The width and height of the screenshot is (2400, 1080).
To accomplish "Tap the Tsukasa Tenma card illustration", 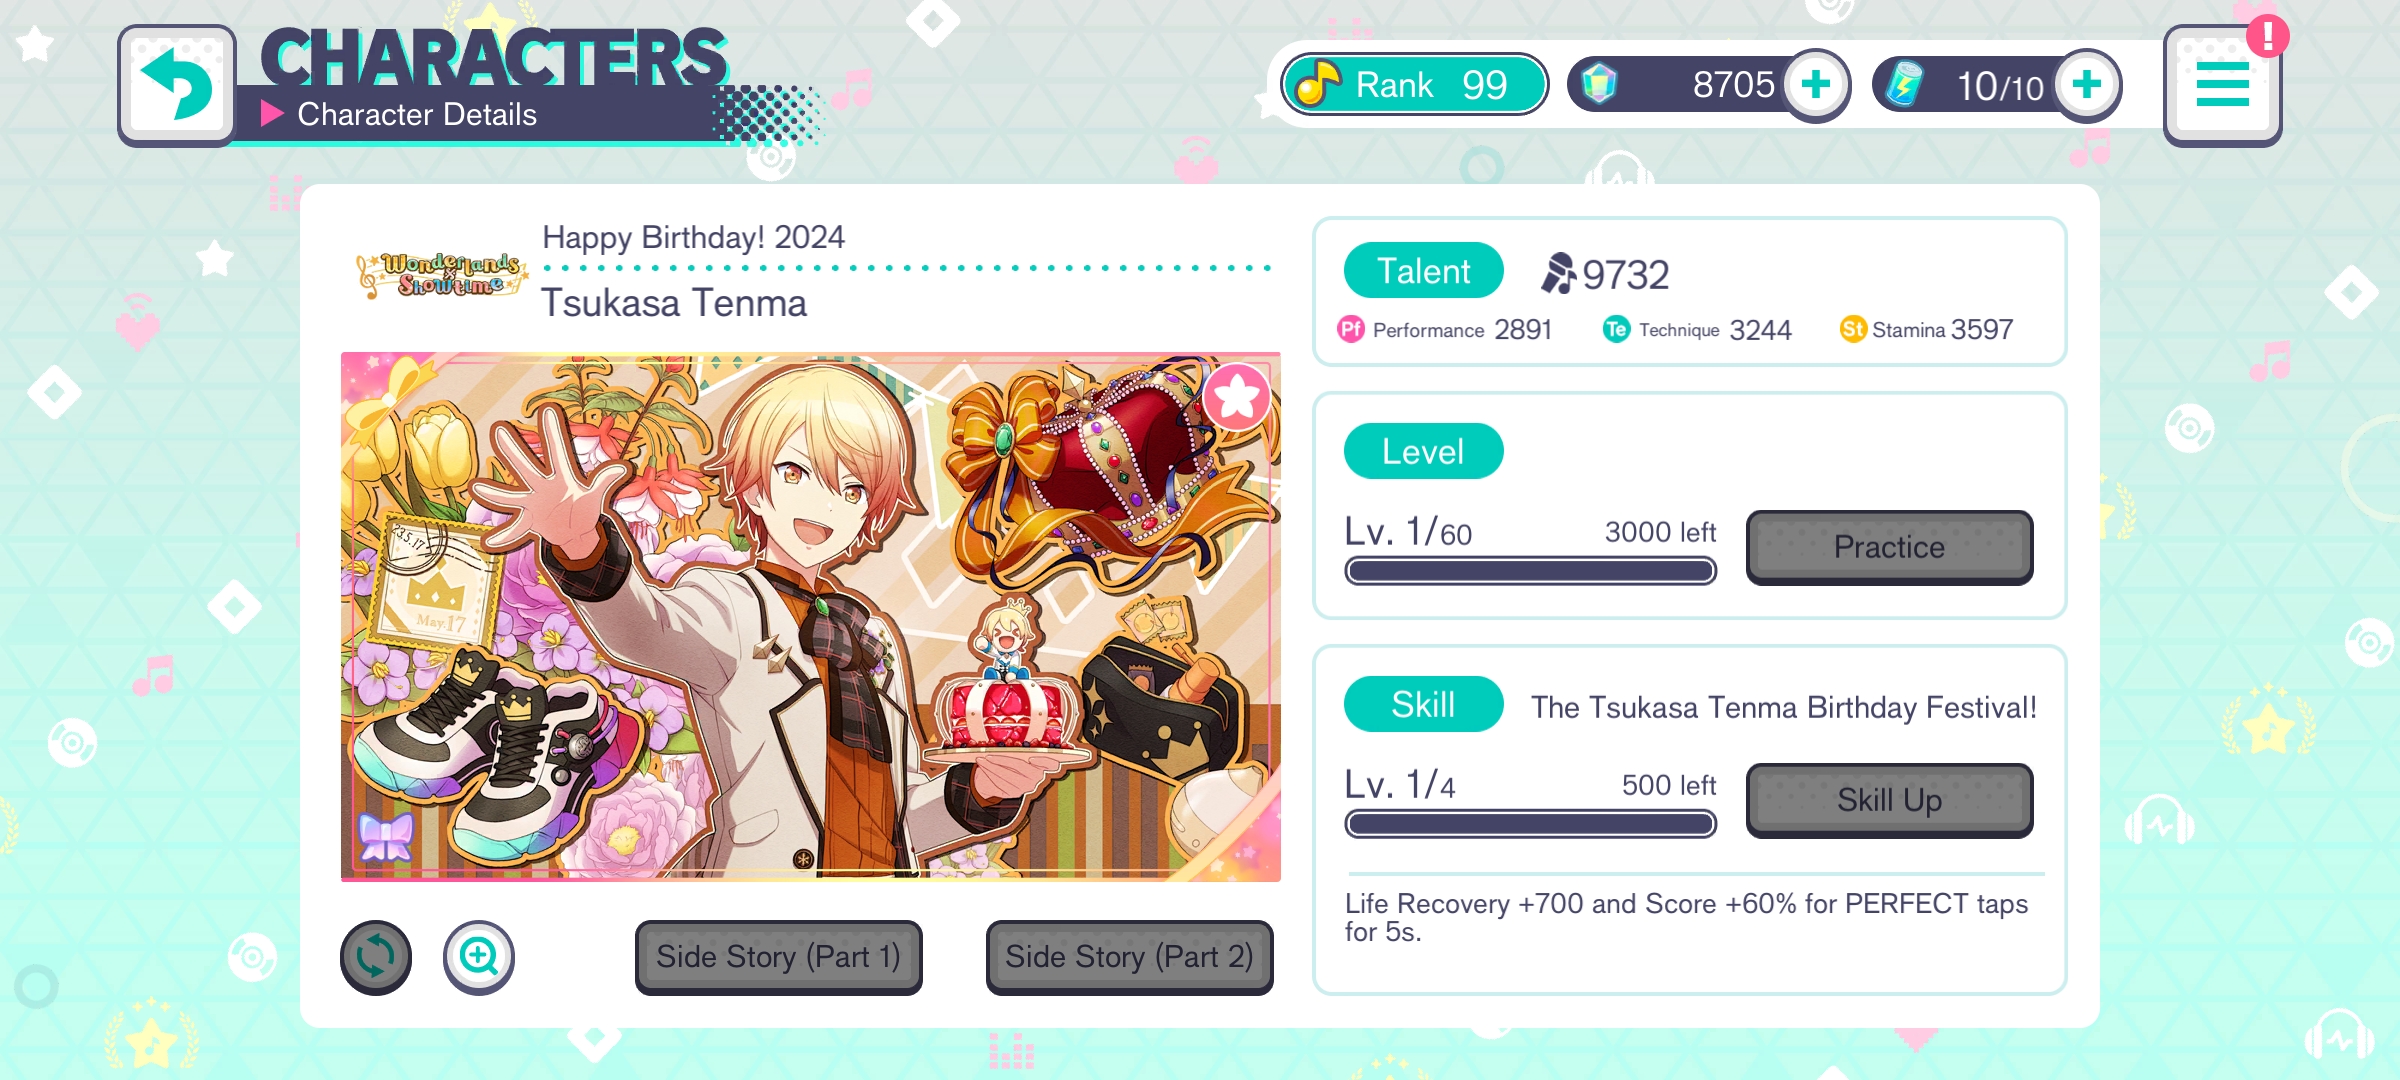I will click(x=810, y=617).
